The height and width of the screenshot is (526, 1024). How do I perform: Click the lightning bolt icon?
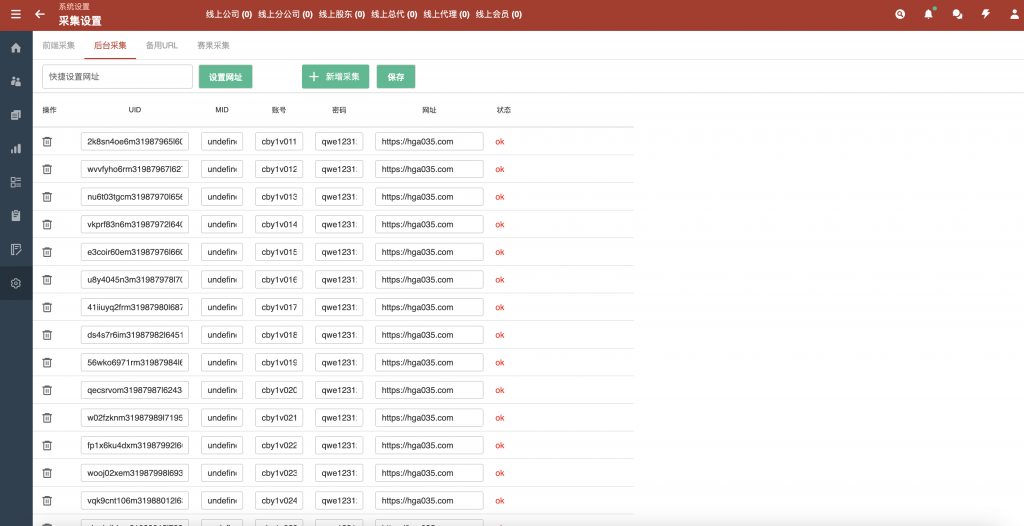(985, 14)
